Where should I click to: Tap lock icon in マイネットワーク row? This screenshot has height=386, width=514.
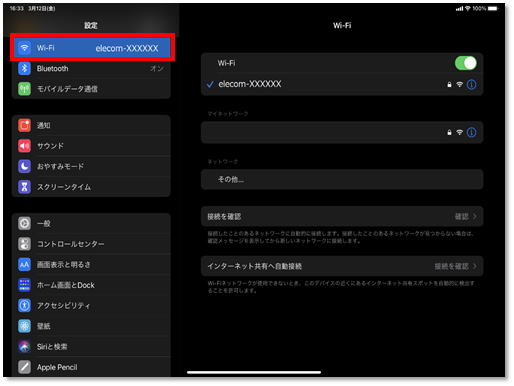click(x=449, y=133)
